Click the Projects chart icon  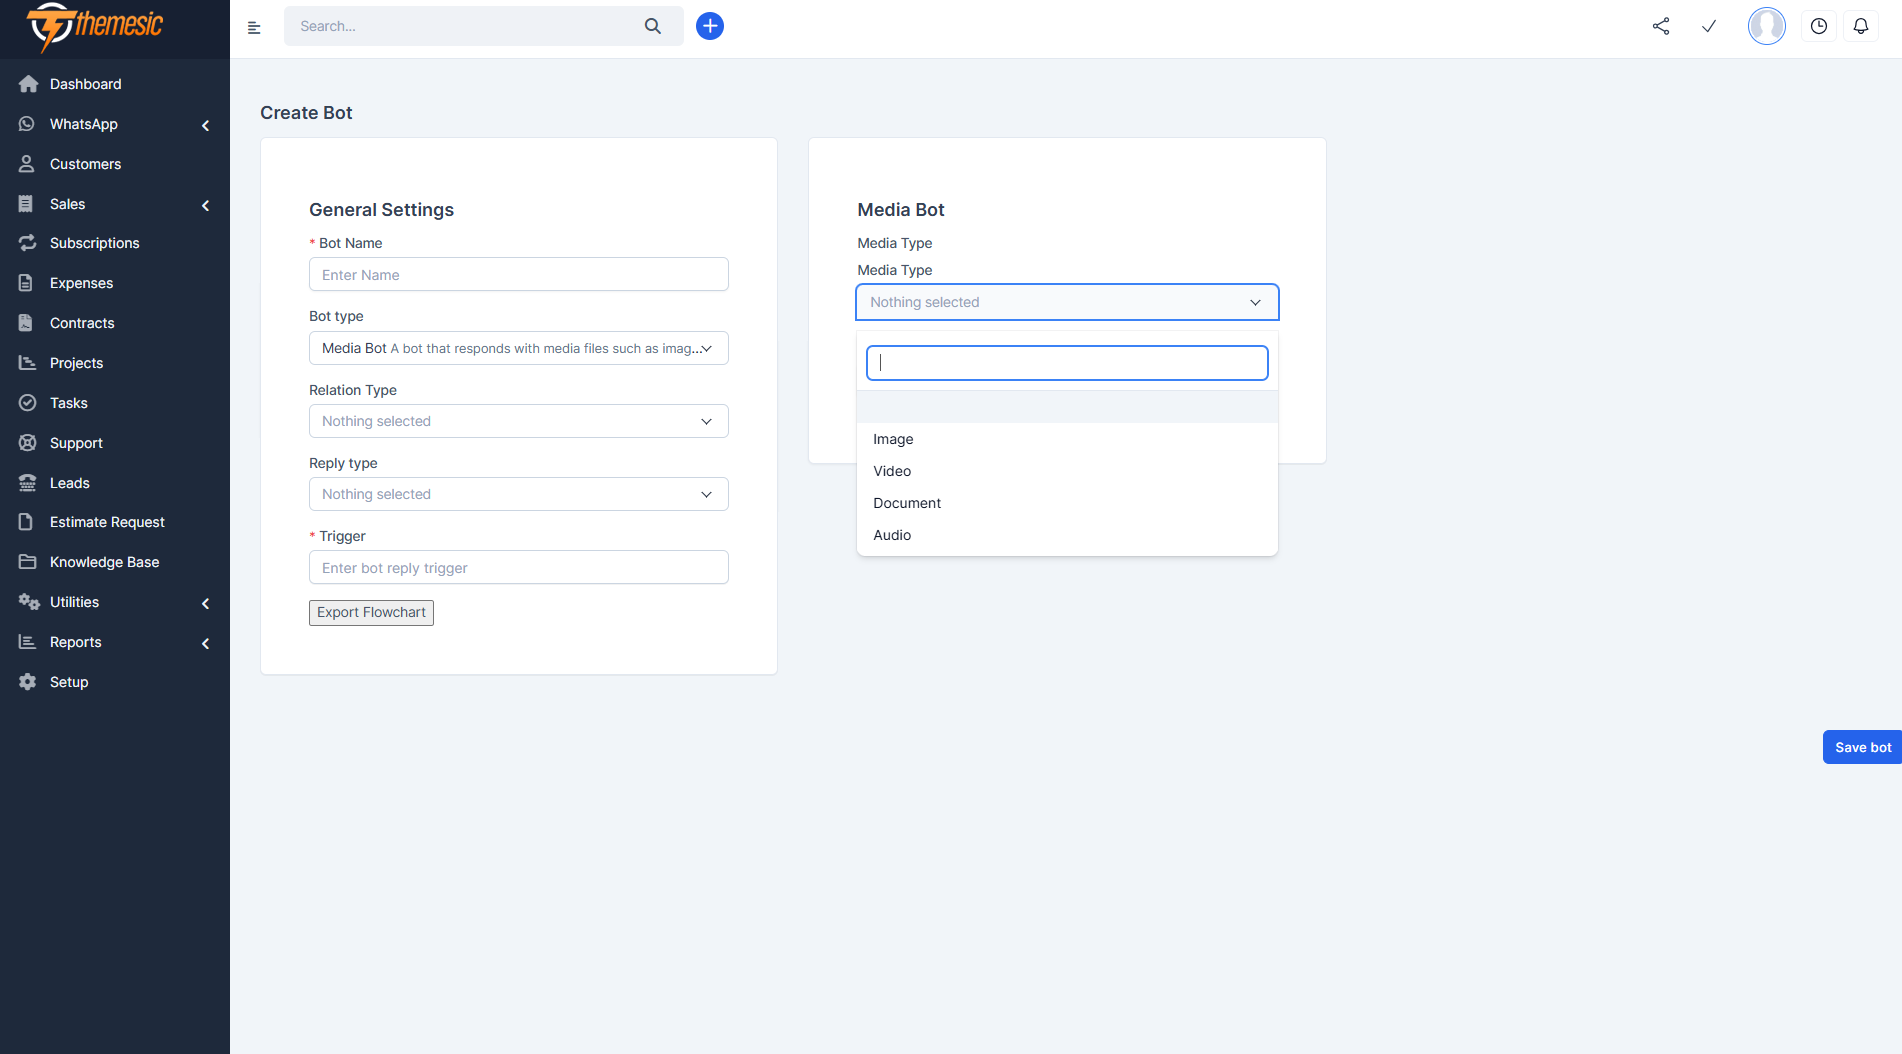(x=27, y=363)
